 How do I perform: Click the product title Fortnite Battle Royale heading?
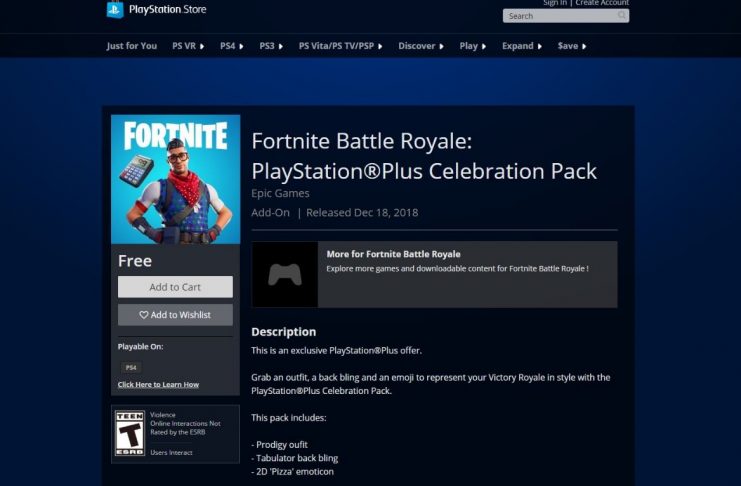424,156
